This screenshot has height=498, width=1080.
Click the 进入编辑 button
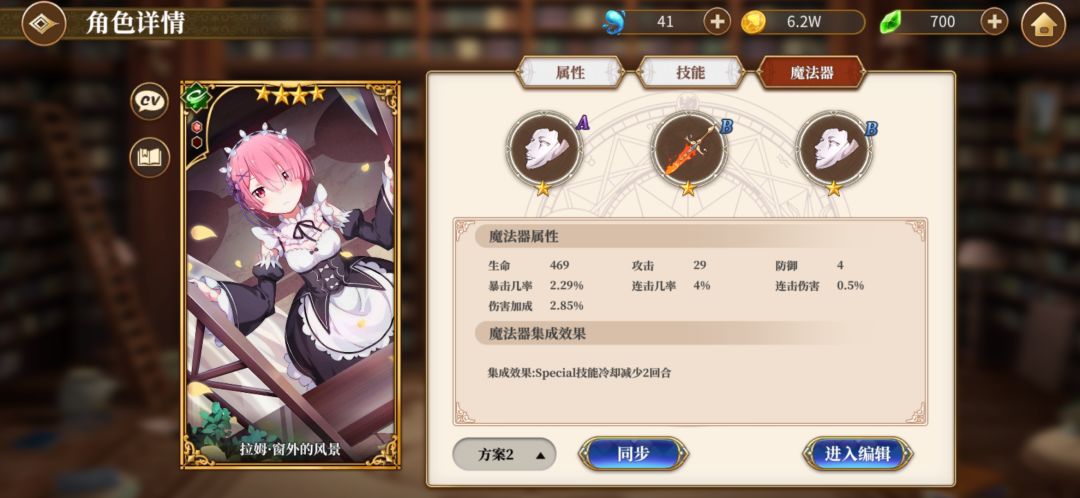tap(858, 454)
